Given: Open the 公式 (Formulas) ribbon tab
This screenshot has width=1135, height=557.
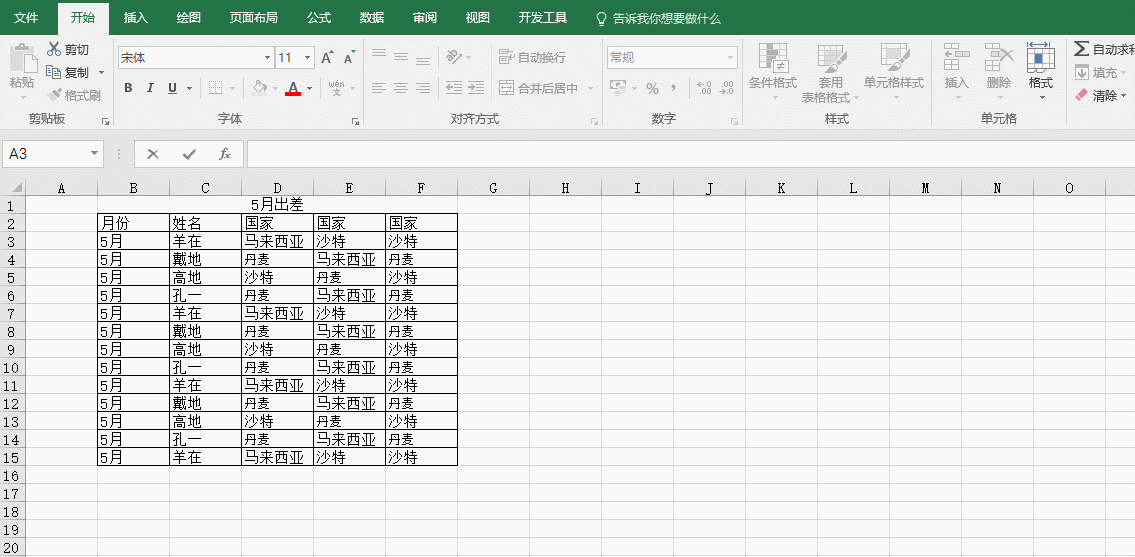Looking at the screenshot, I should (x=319, y=18).
